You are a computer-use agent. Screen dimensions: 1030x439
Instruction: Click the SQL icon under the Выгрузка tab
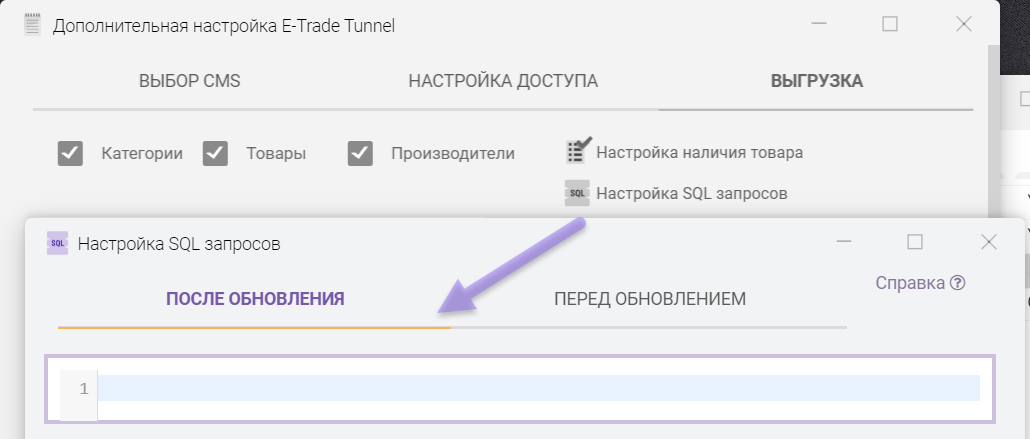coord(577,193)
